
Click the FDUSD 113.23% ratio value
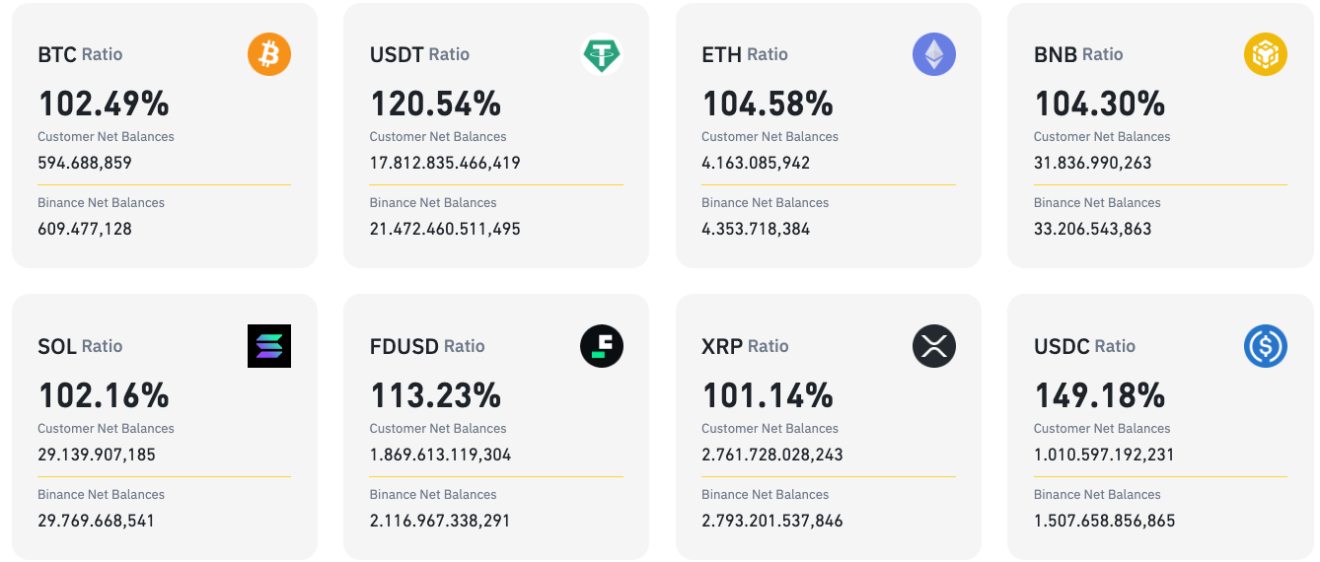(435, 395)
